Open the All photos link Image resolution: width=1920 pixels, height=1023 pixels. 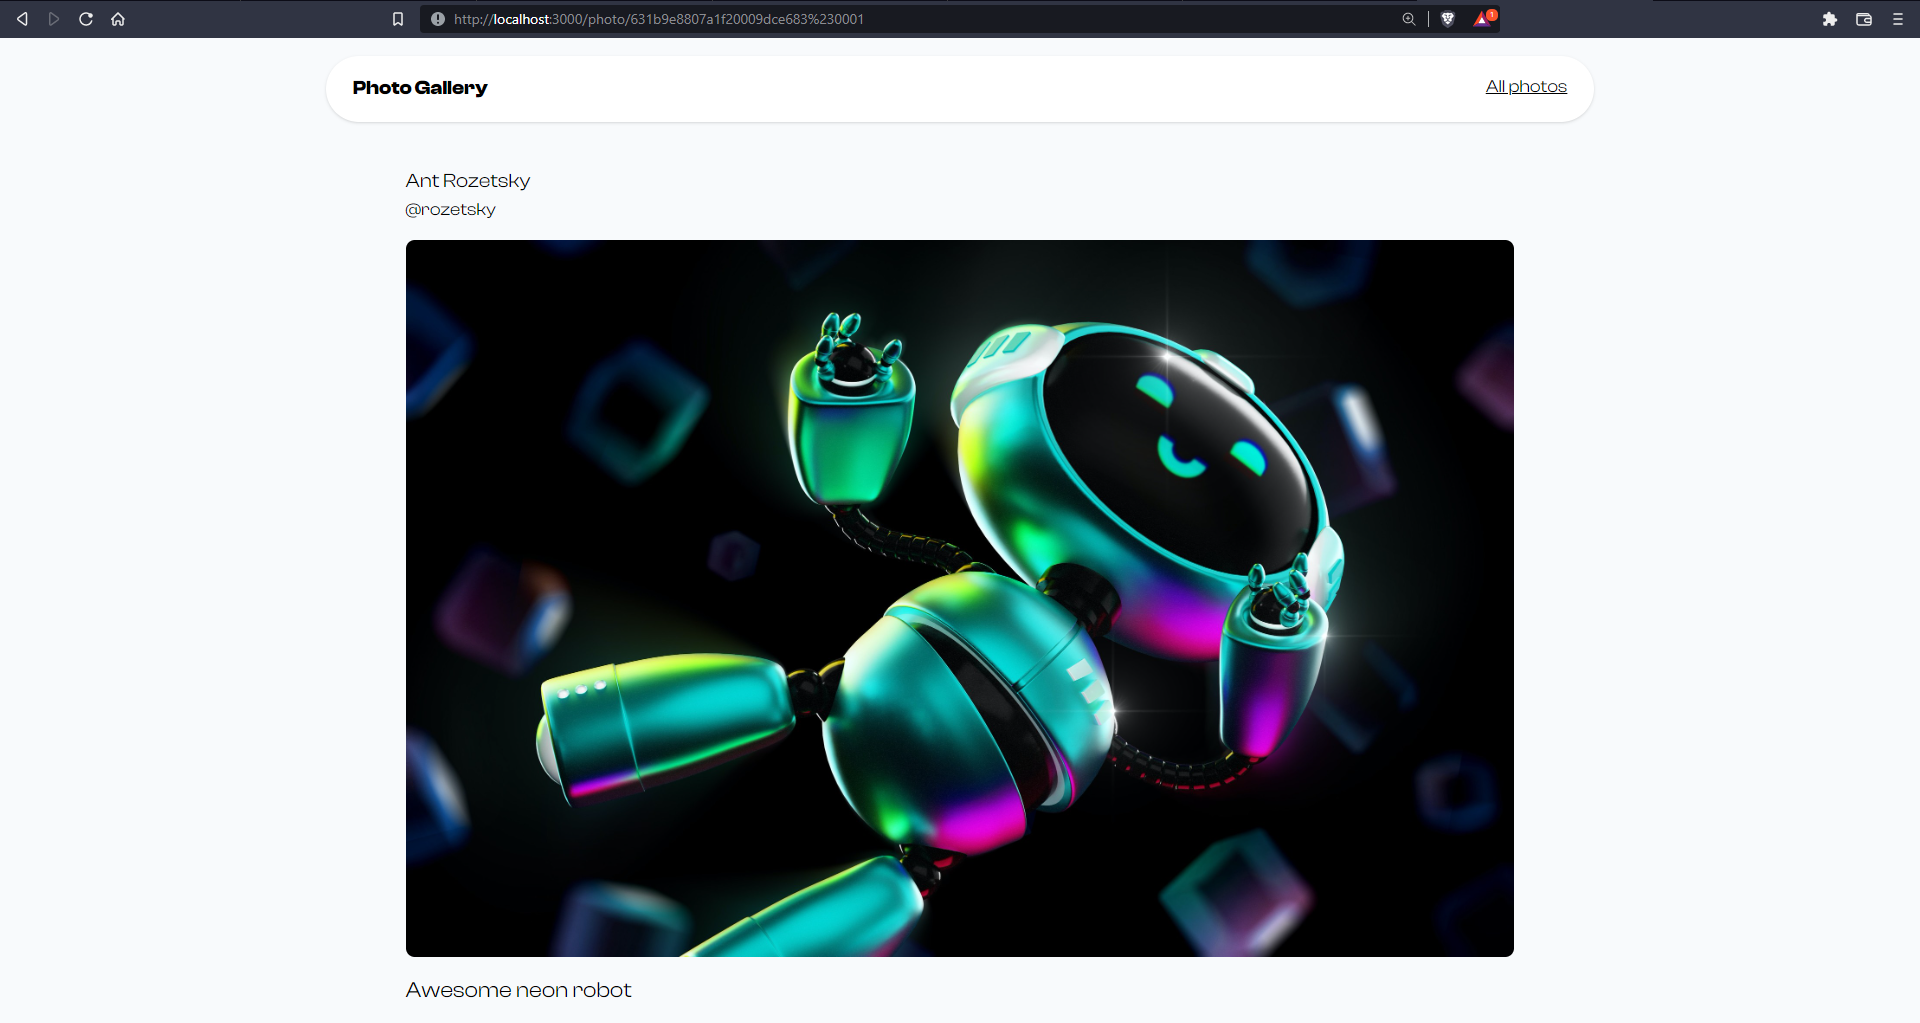pyautogui.click(x=1526, y=87)
